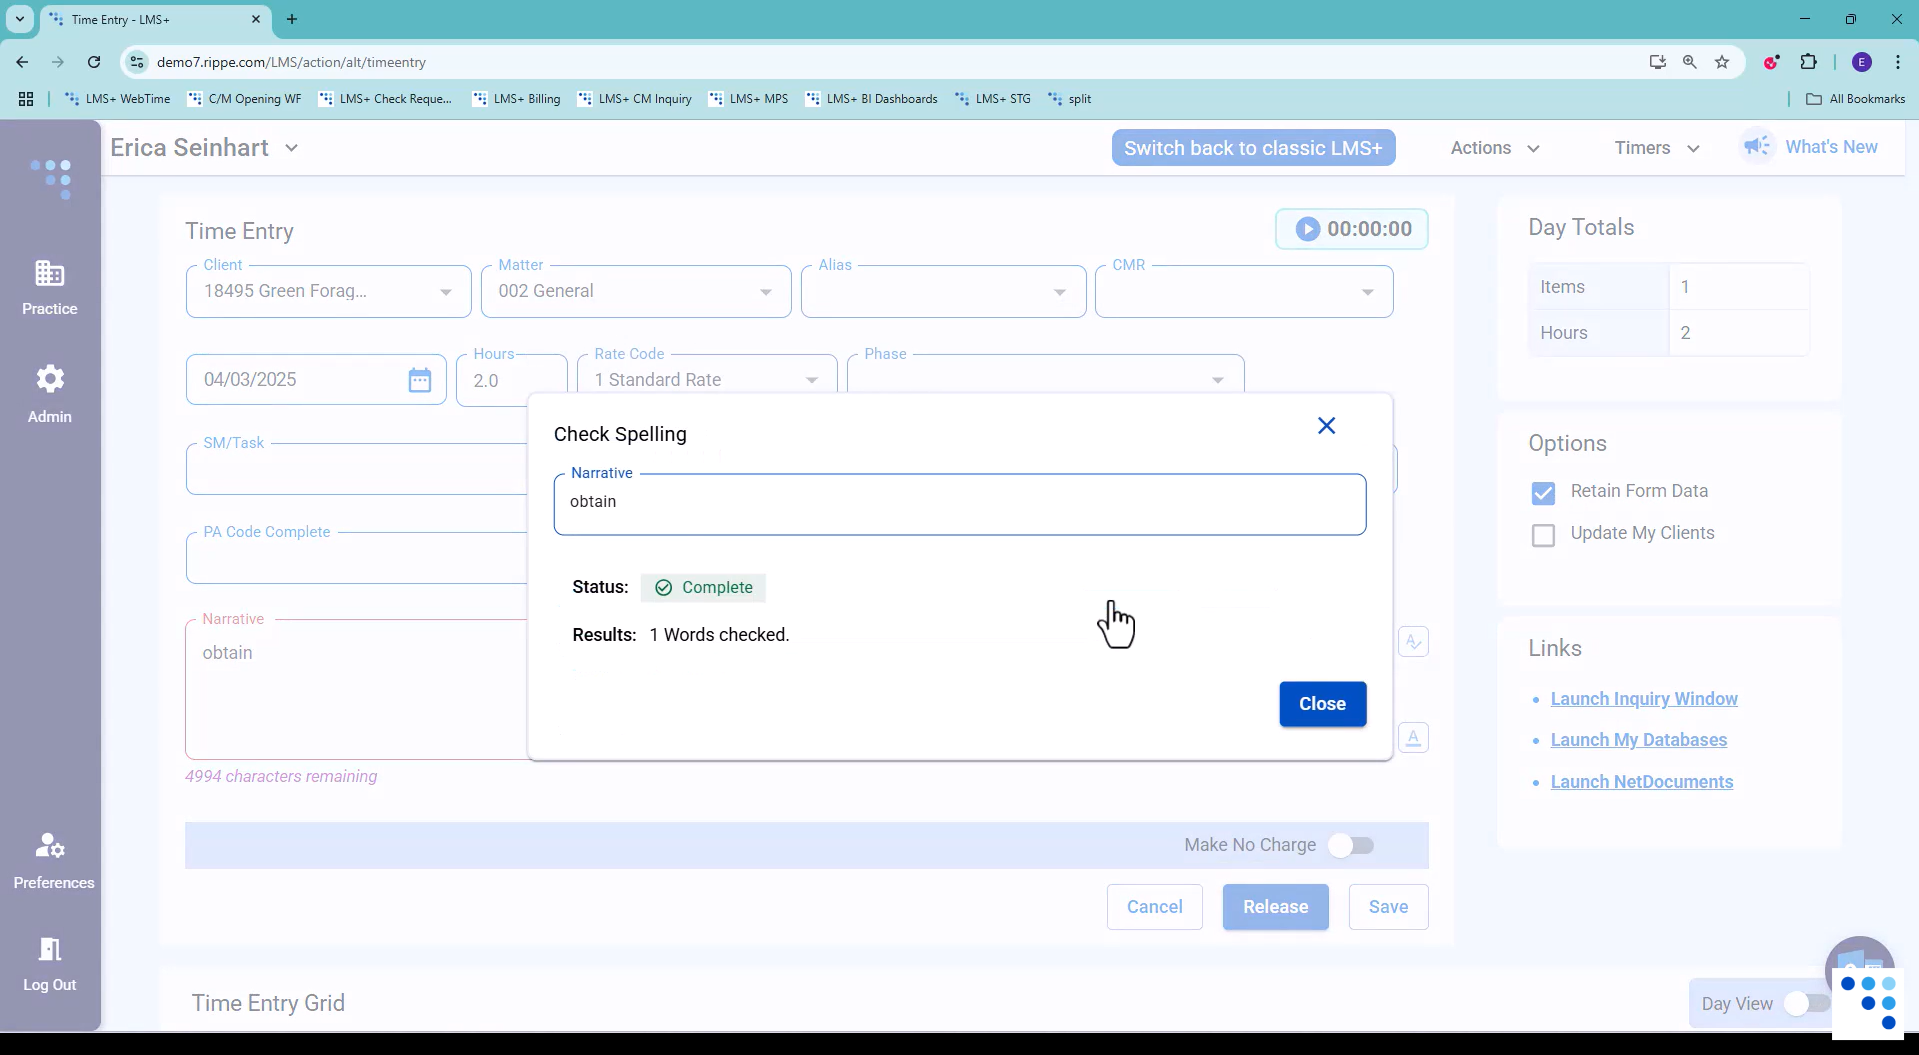The image size is (1919, 1055).
Task: Open the text underline formatting icon
Action: pos(1413,737)
